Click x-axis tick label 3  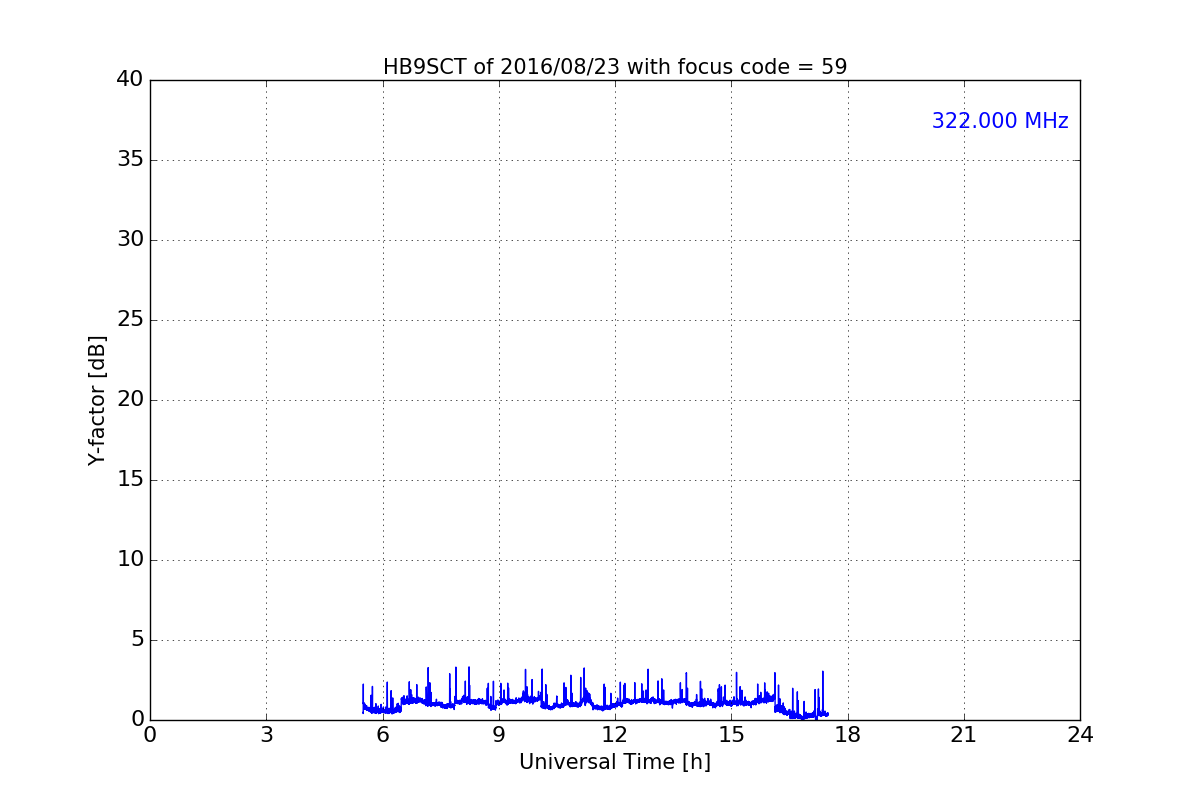tap(266, 735)
